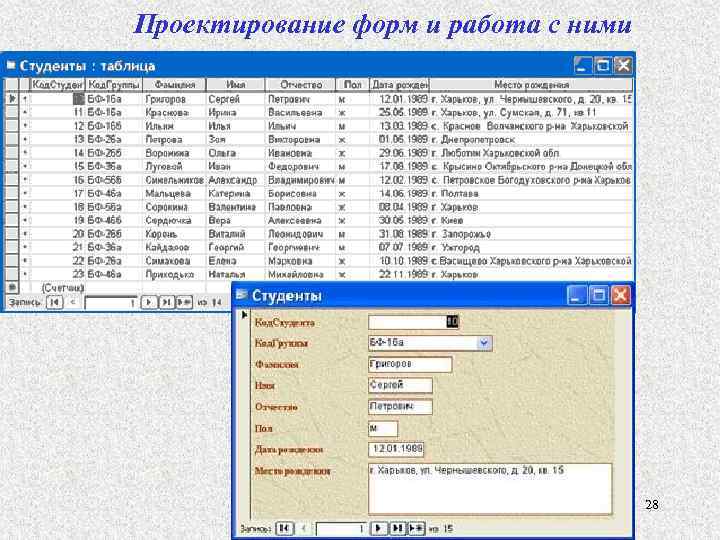720x540 pixels.
Task: Close the Студенты : таблица window
Action: point(624,65)
